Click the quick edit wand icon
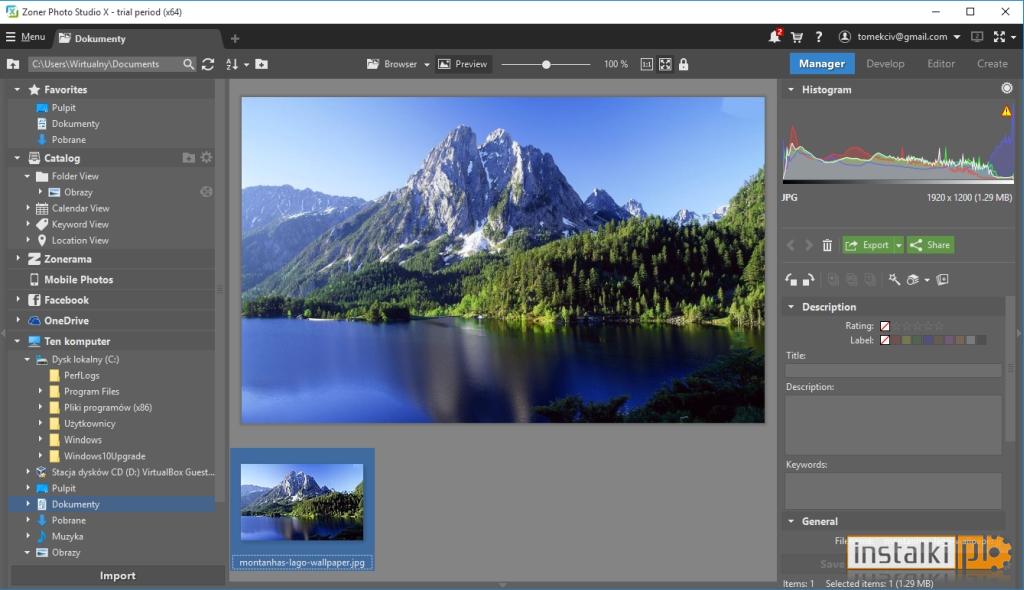The width and height of the screenshot is (1024, 590). point(894,280)
